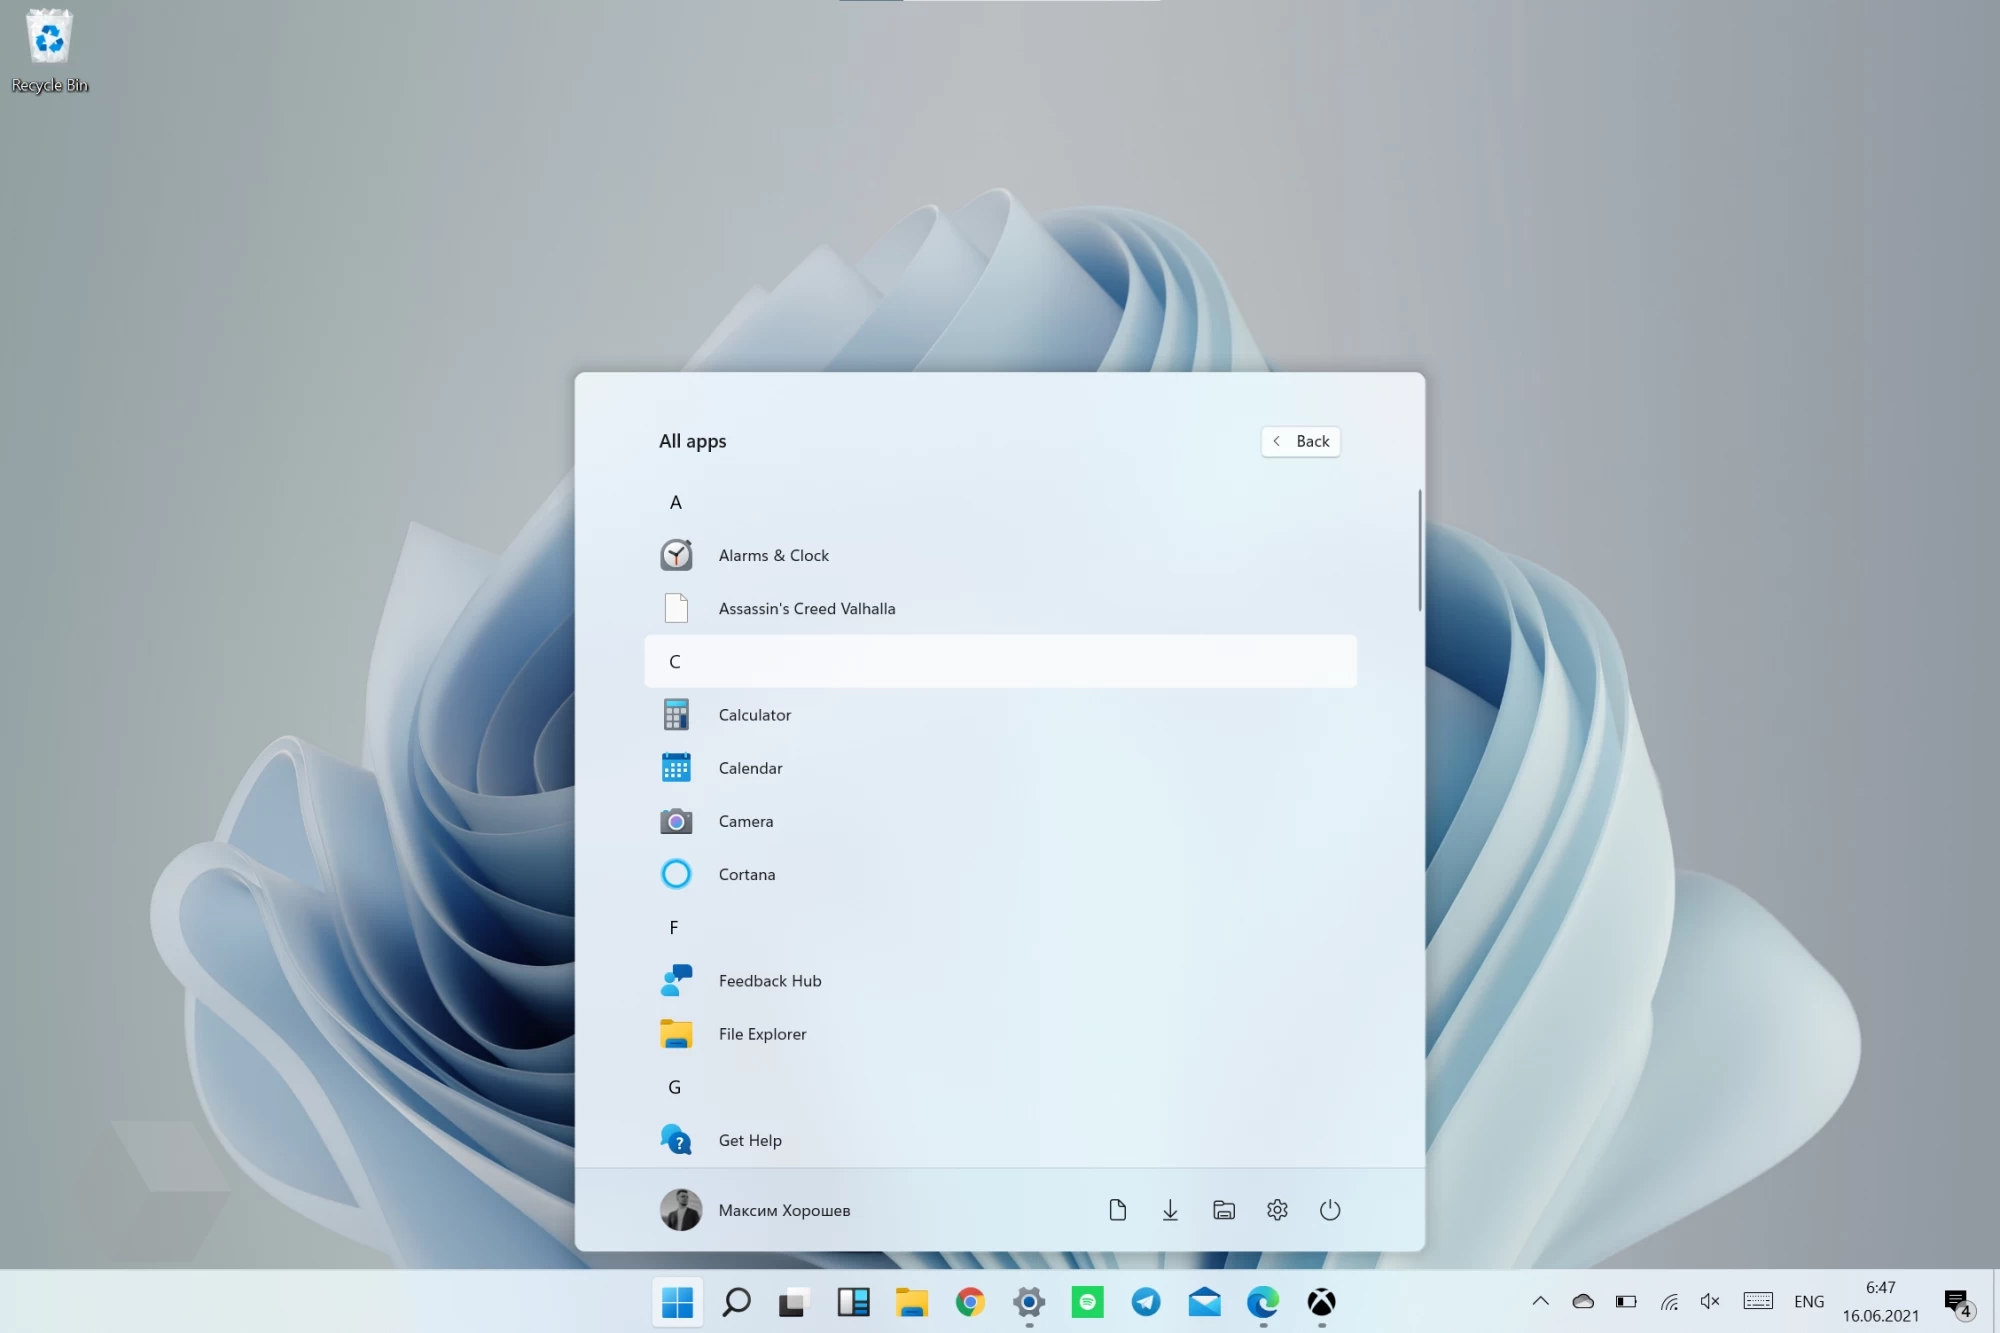
Task: Open File Explorer icon in the app list
Action: 676,1034
